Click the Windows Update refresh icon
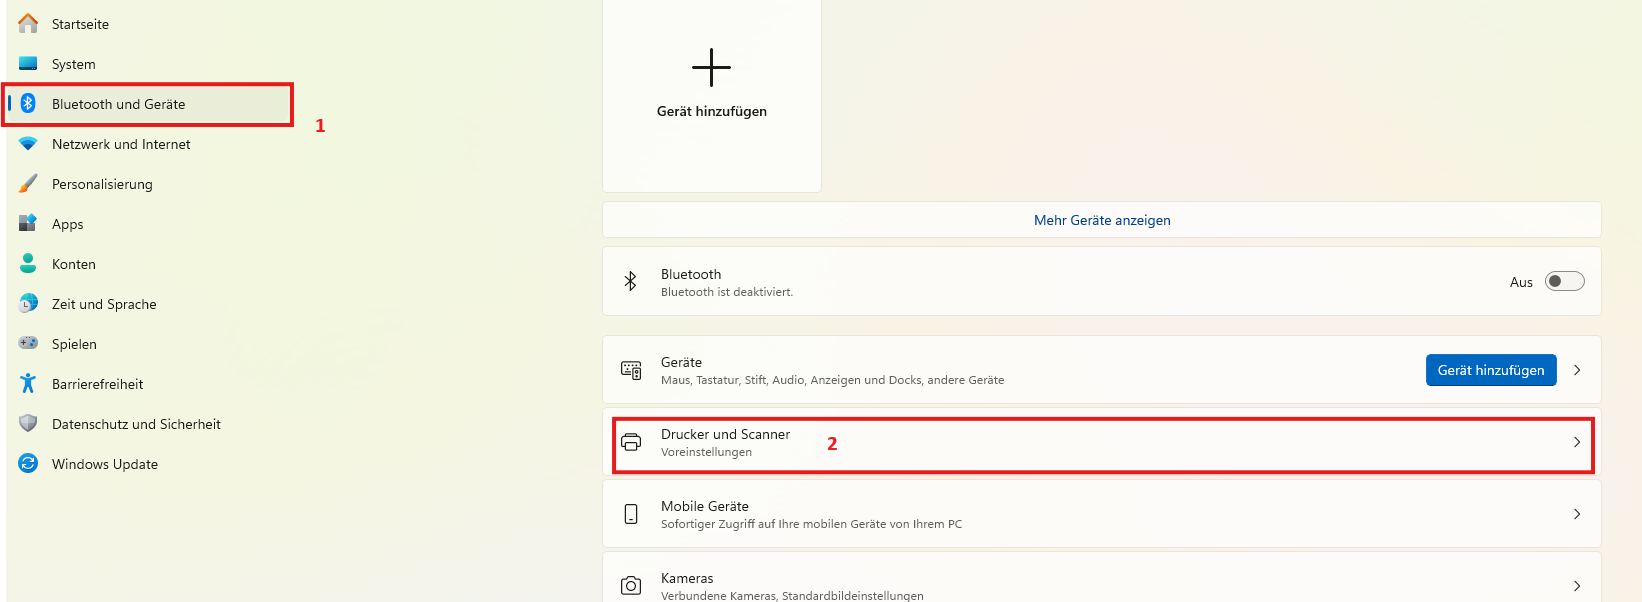This screenshot has width=1642, height=602. 28,464
